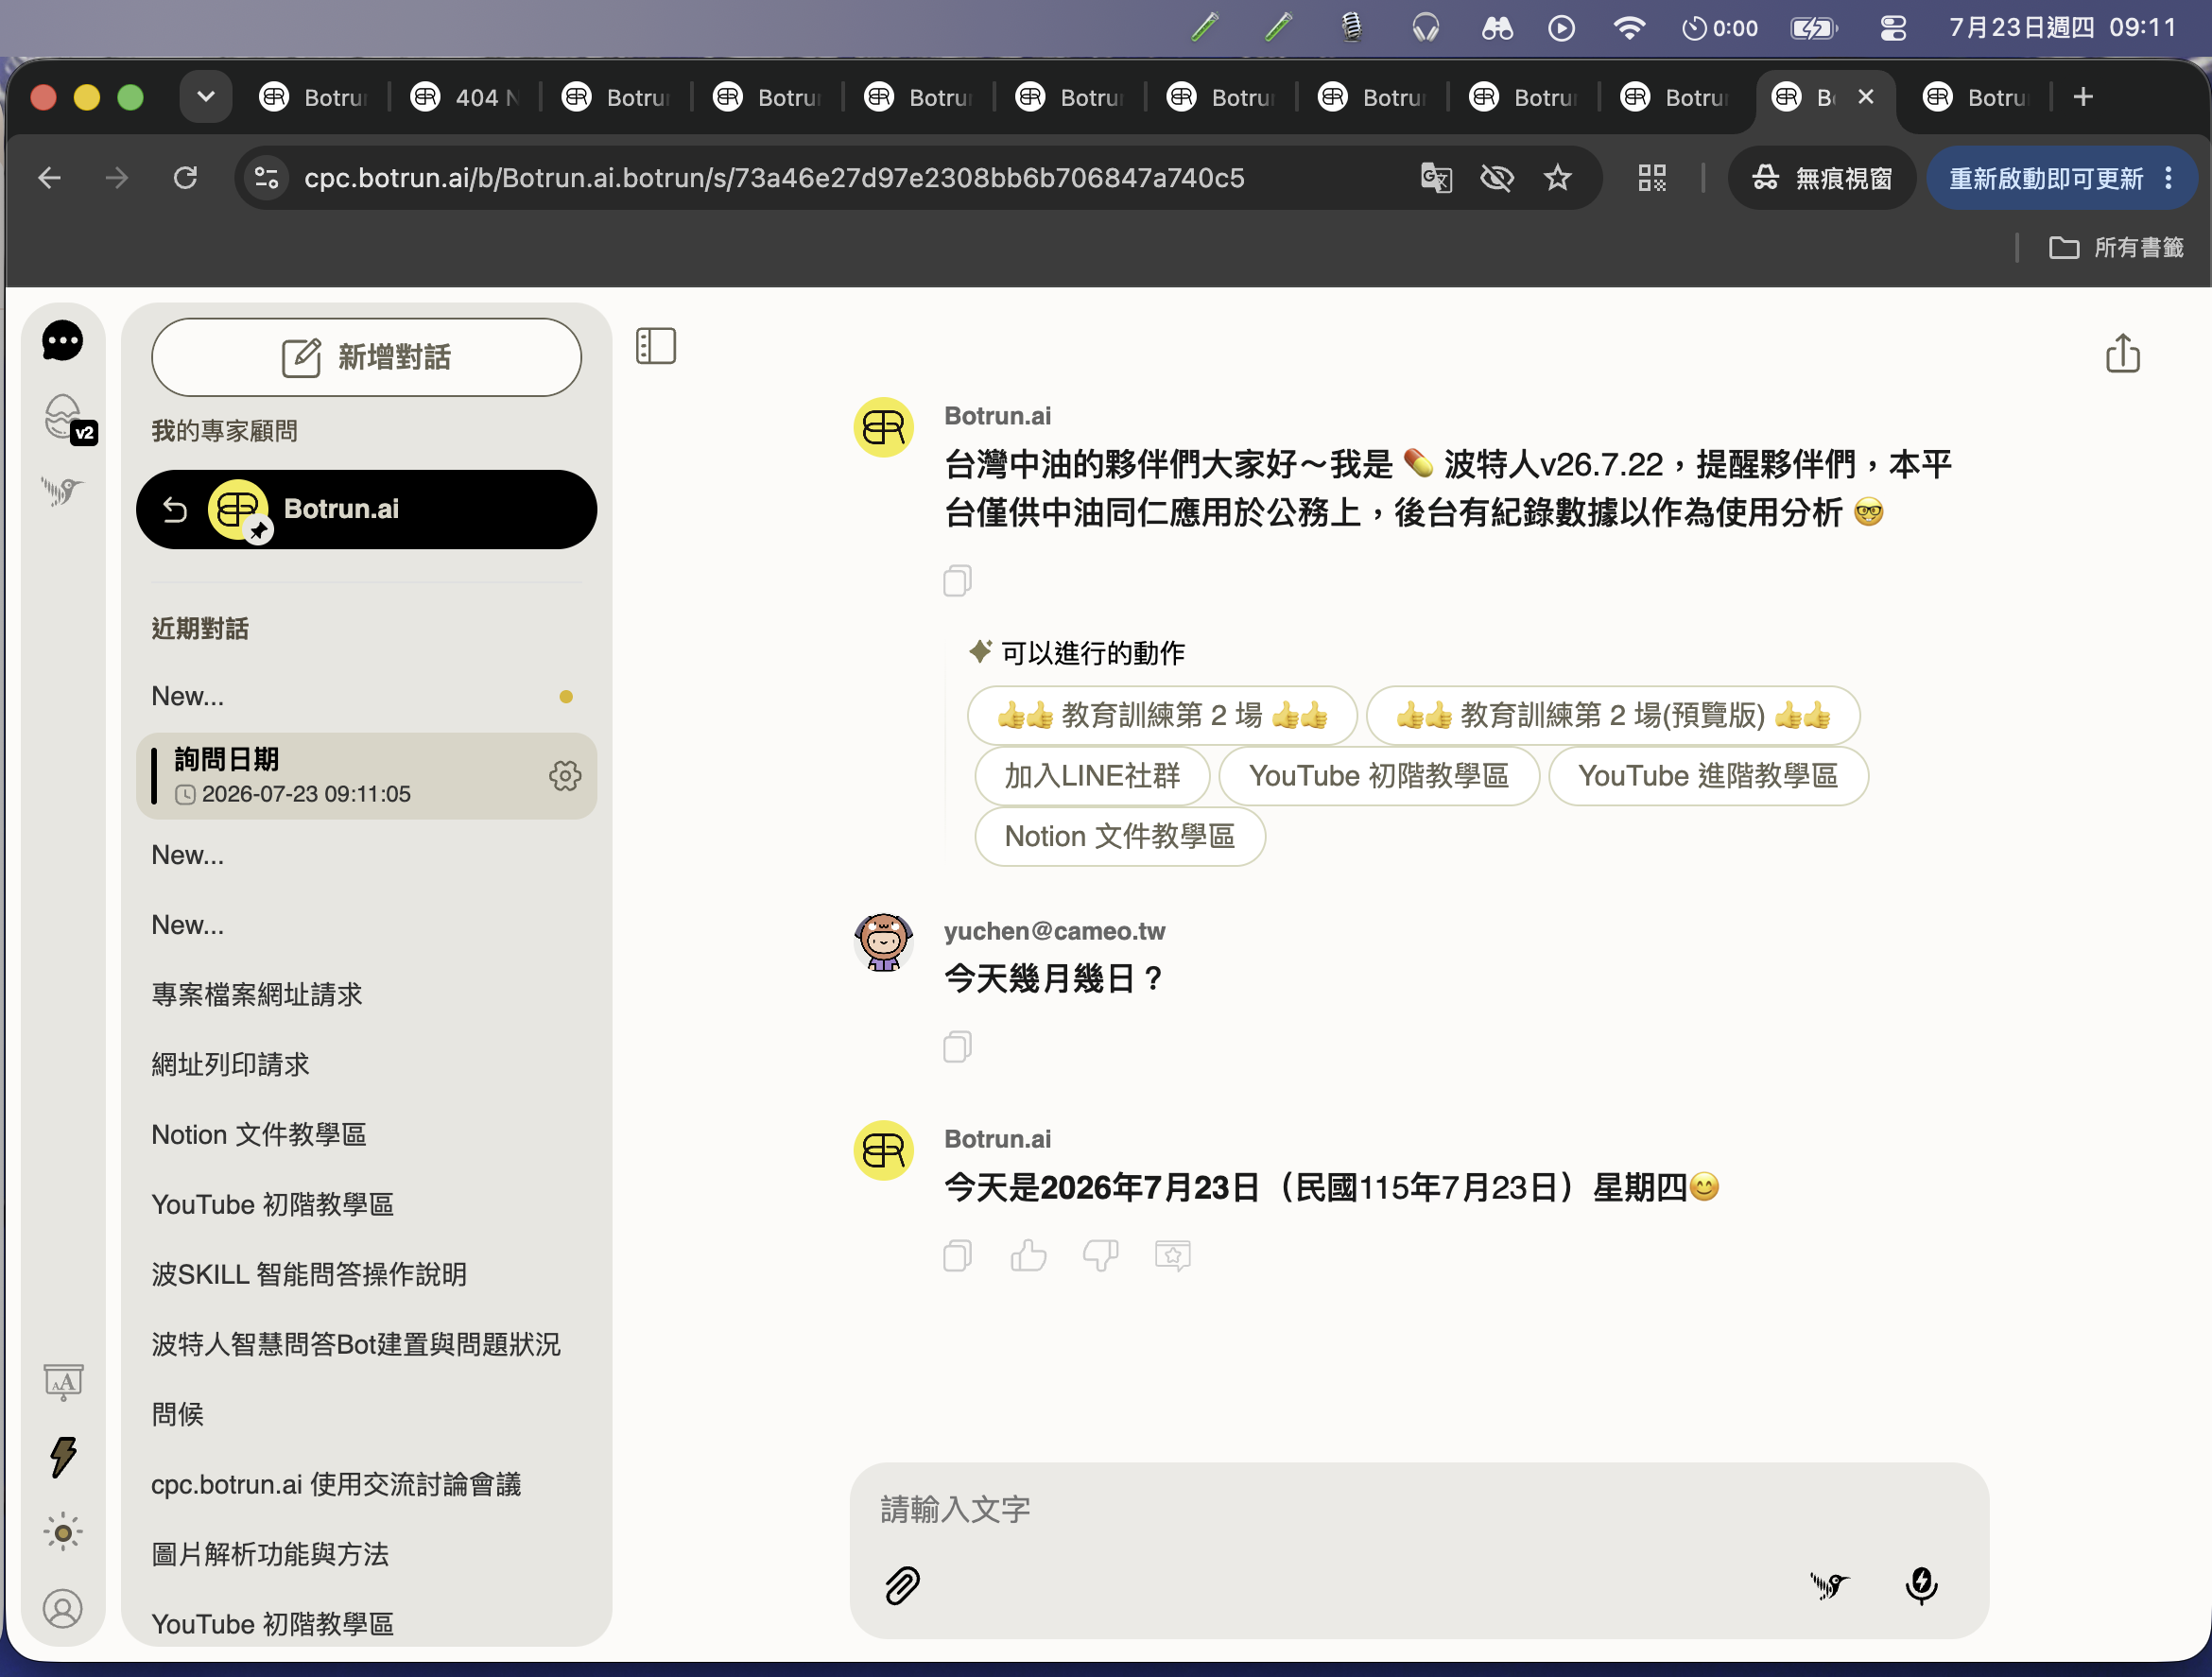
Task: Switch to the 404 browser tab
Action: point(466,97)
